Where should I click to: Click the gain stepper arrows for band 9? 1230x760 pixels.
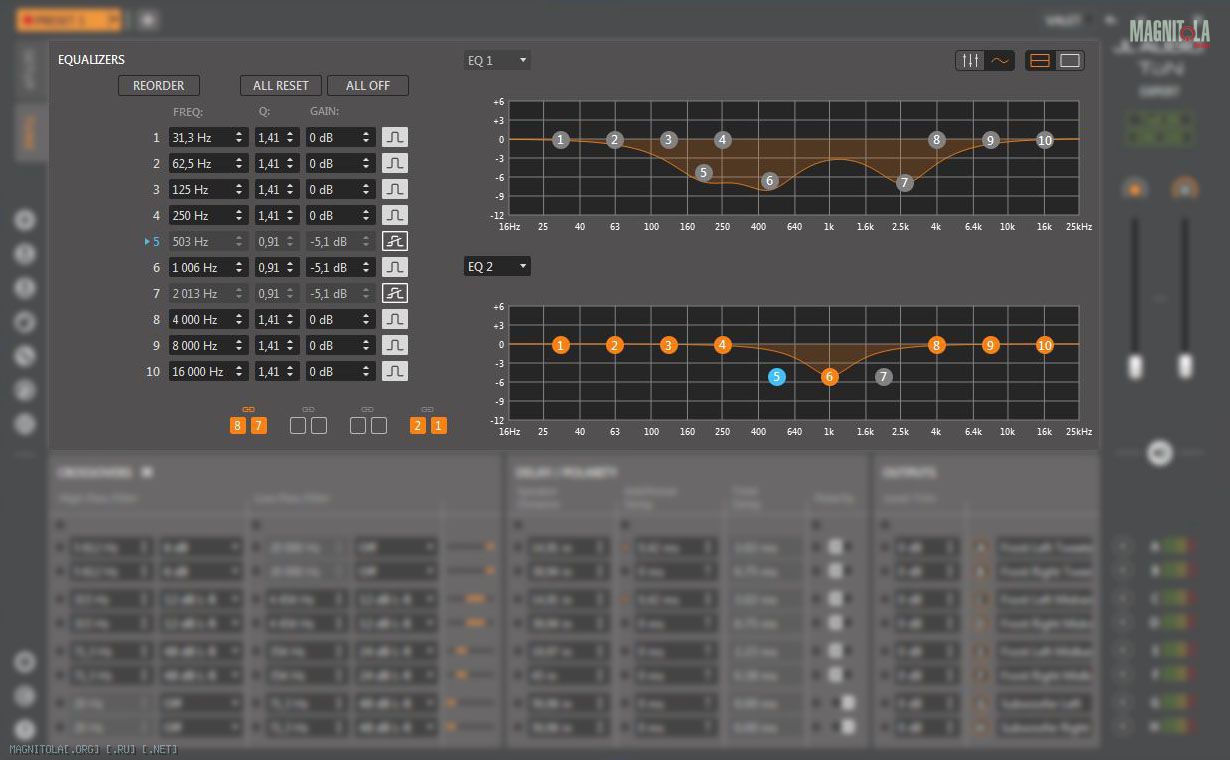pos(367,345)
